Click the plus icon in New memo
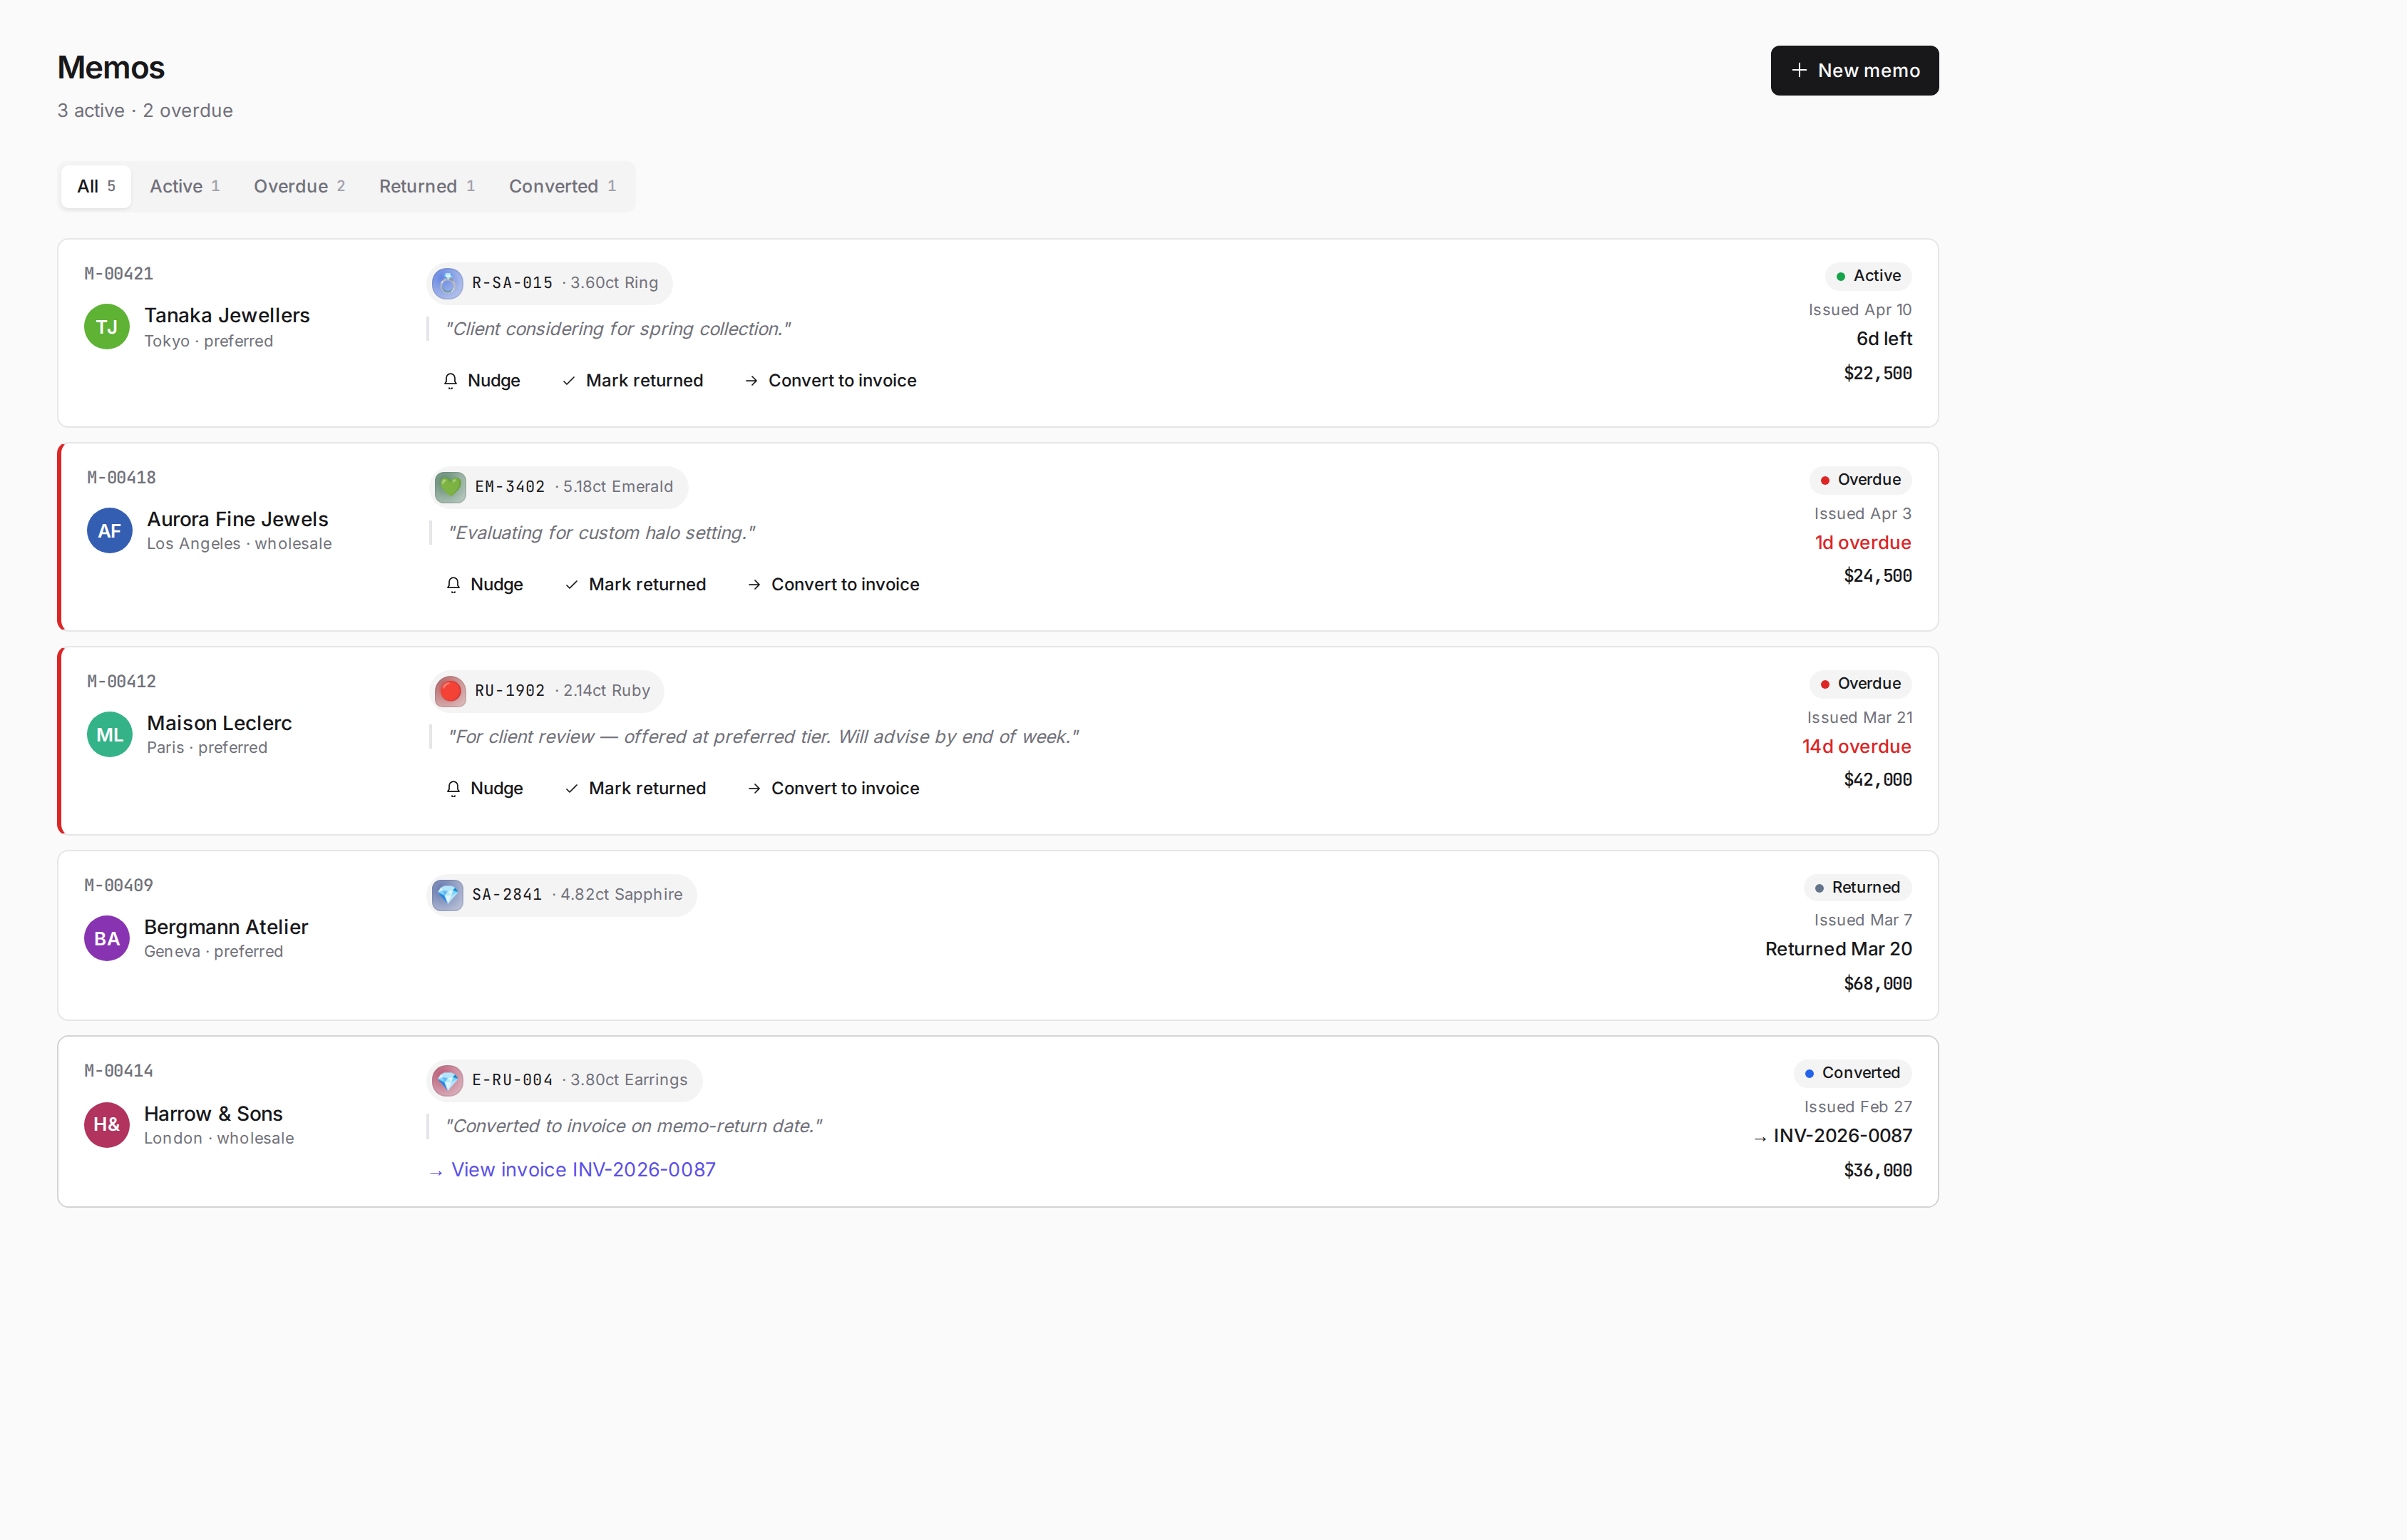This screenshot has height=1540, width=2407. pos(1799,70)
